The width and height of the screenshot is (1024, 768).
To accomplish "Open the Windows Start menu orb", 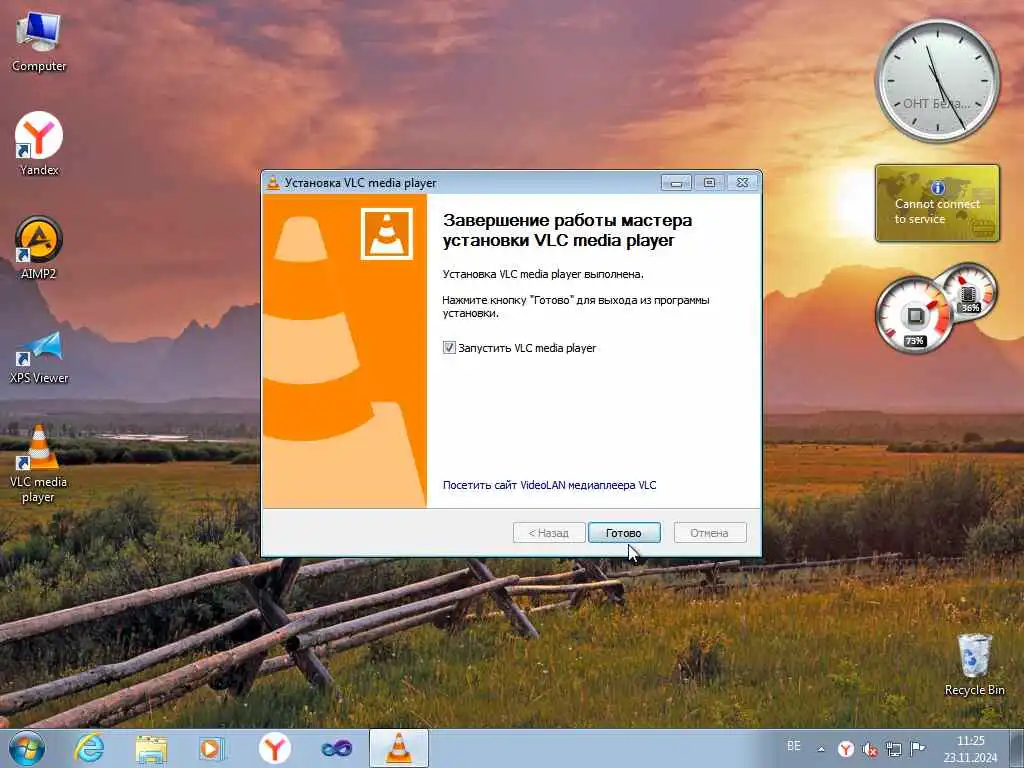I will pyautogui.click(x=27, y=748).
